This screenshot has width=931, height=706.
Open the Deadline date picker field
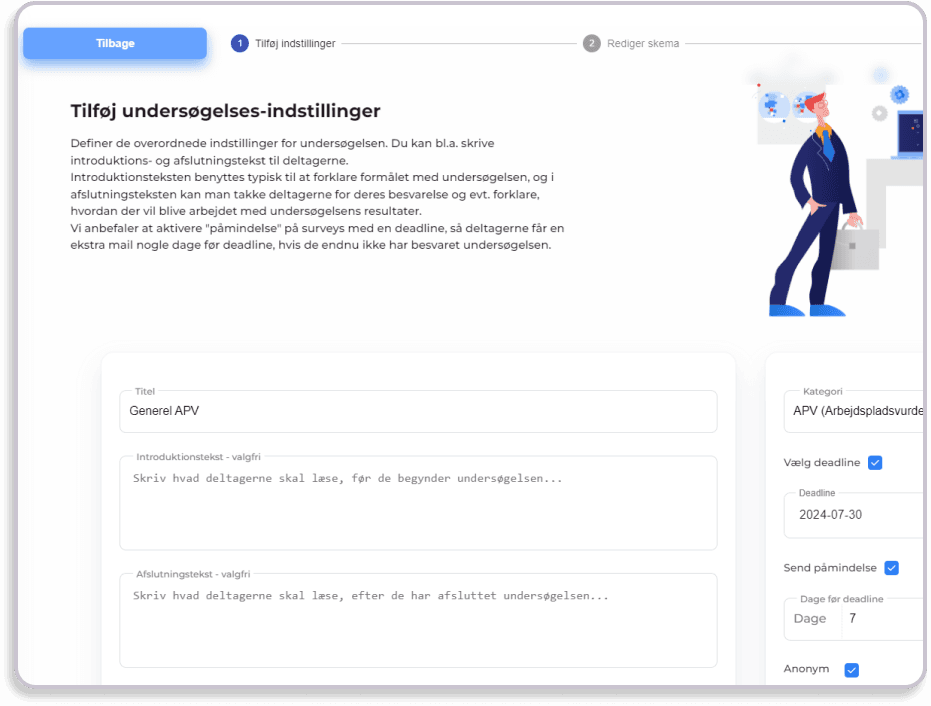tap(856, 515)
